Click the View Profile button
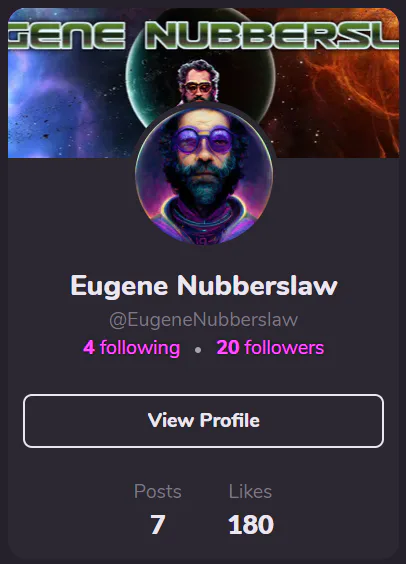Screen dimensions: 406x564 pos(203,421)
